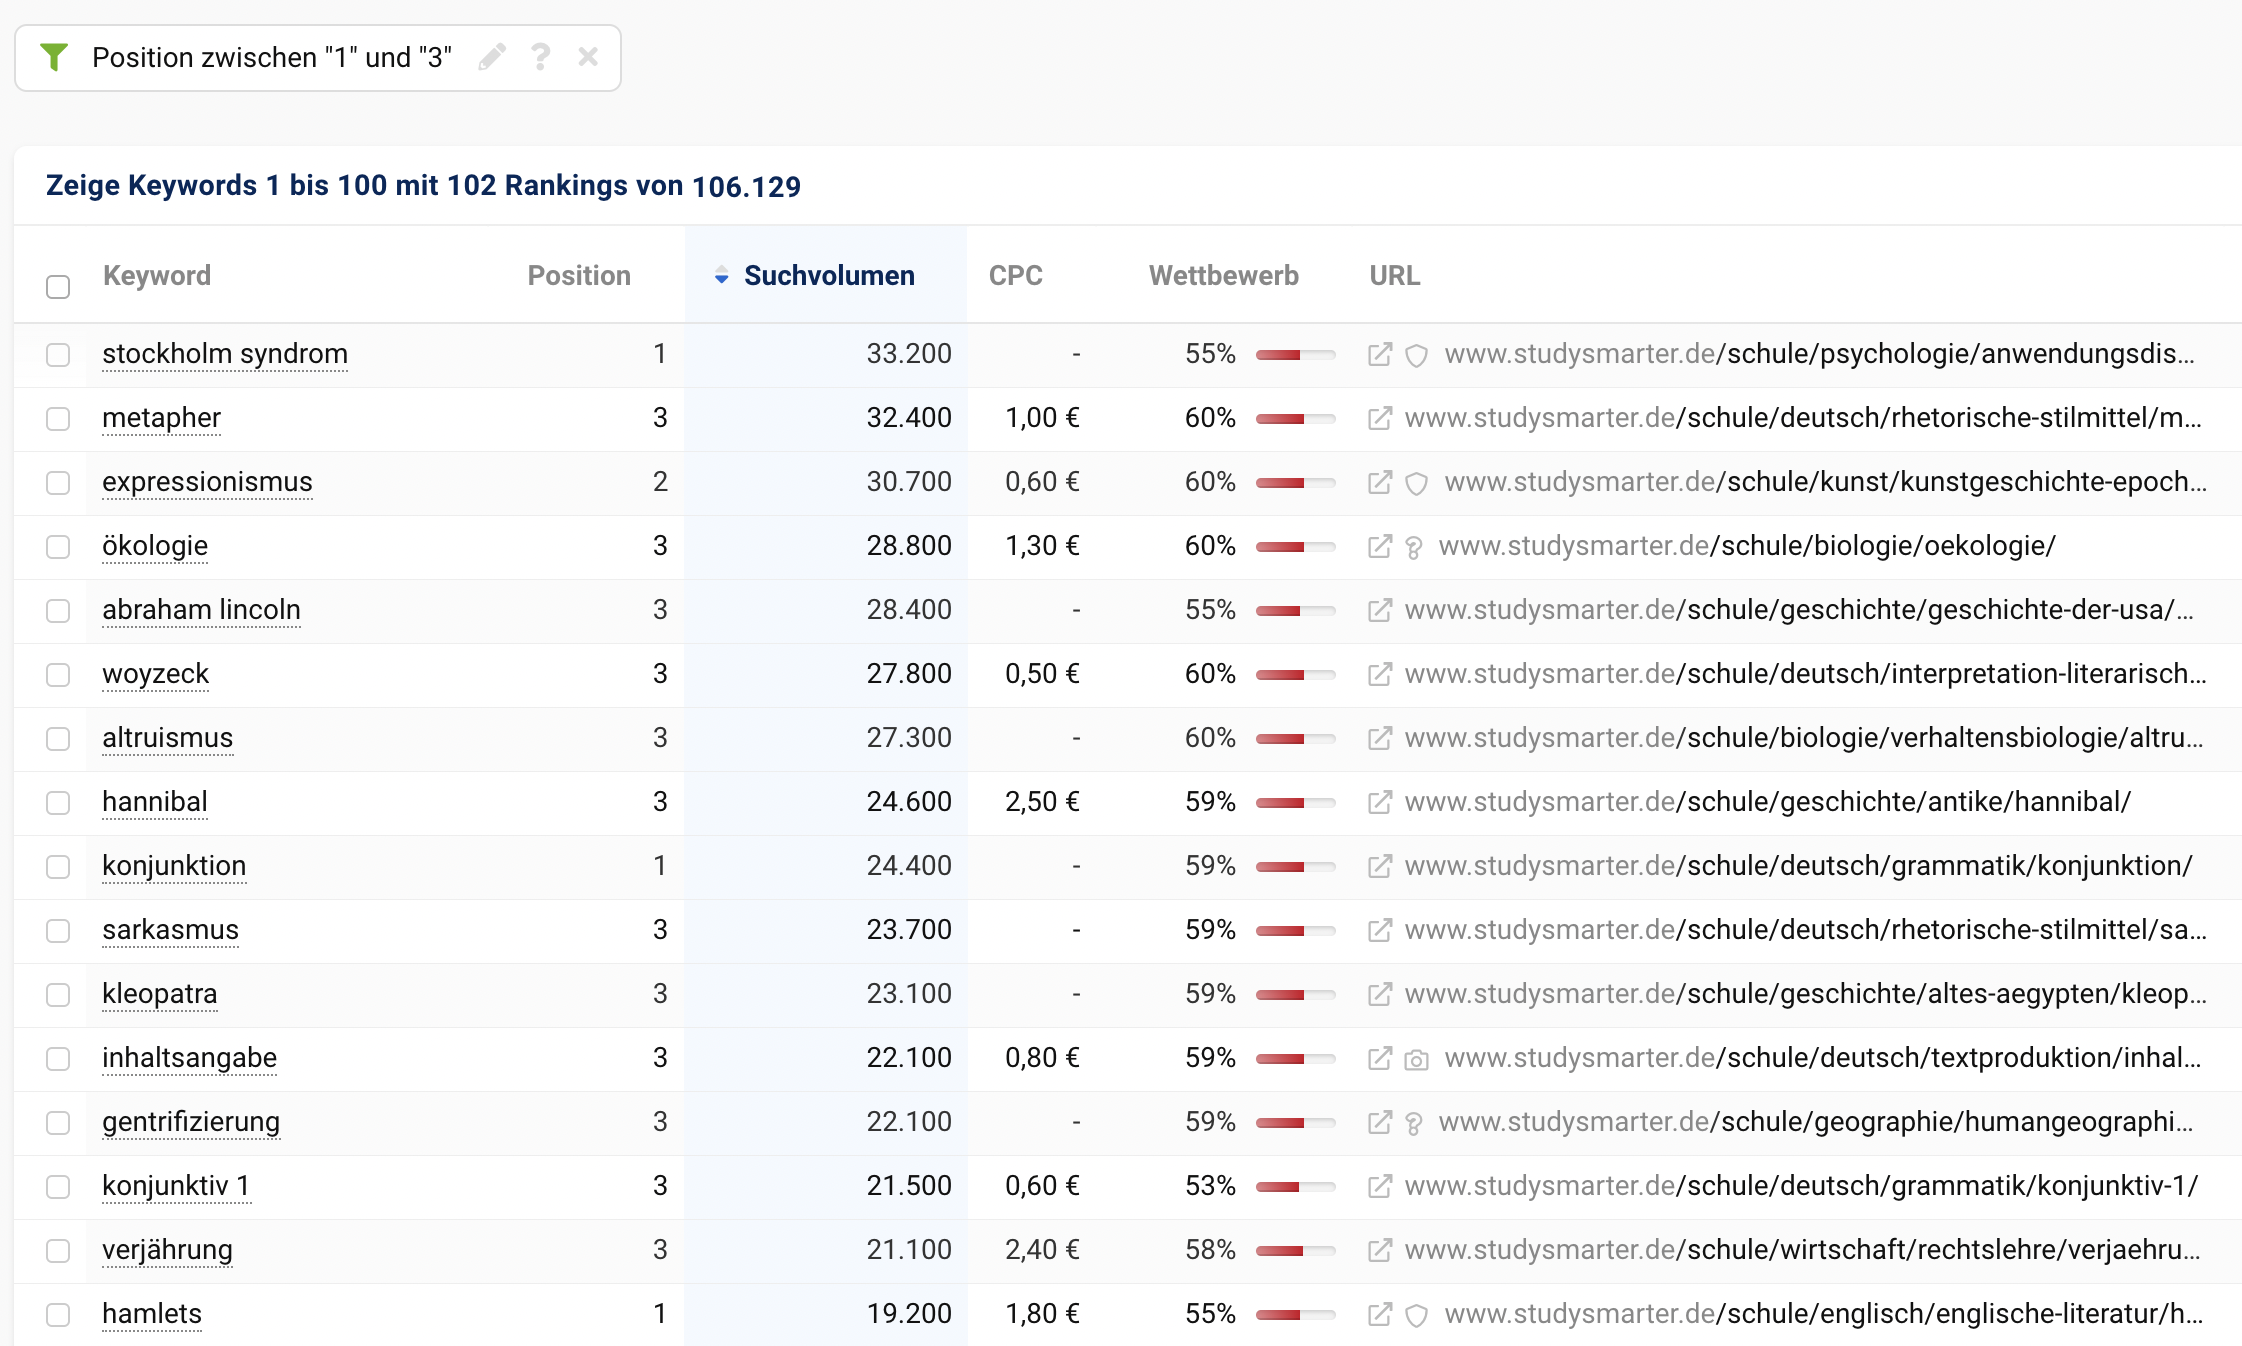The width and height of the screenshot is (2242, 1346).
Task: Open external link icon for metapher URL
Action: pos(1380,418)
